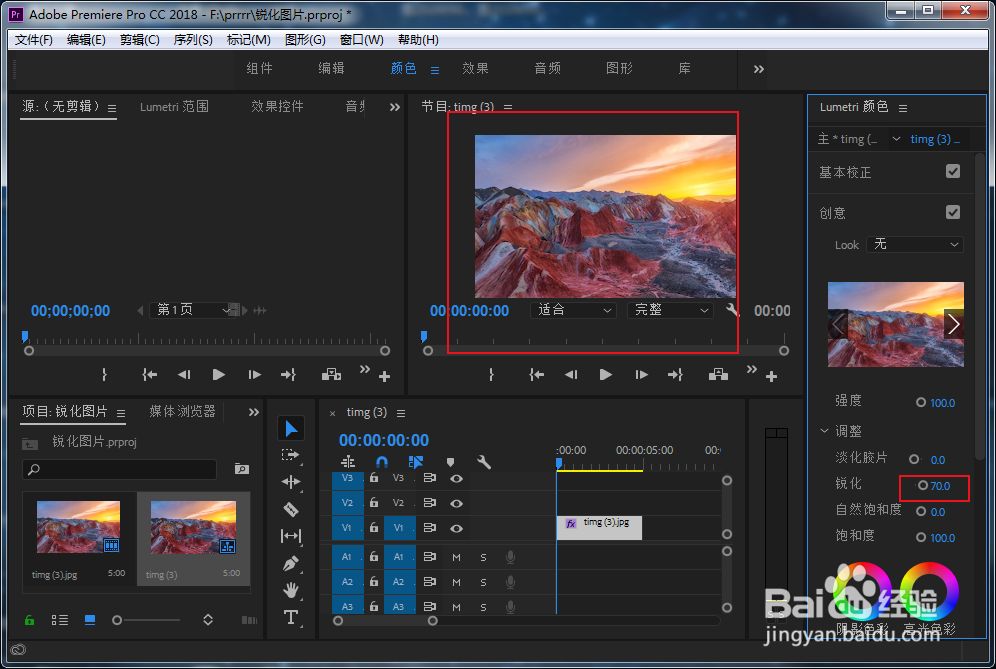The image size is (996, 669).
Task: Open timeline display settings wrench
Action: [484, 462]
